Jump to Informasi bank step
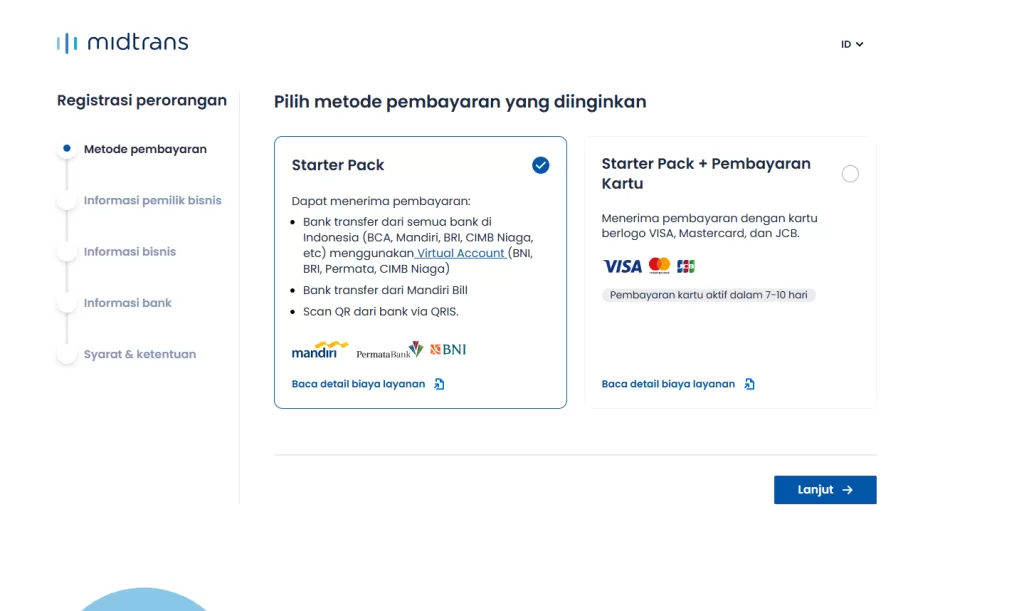This screenshot has height=611, width=1024. [x=128, y=303]
